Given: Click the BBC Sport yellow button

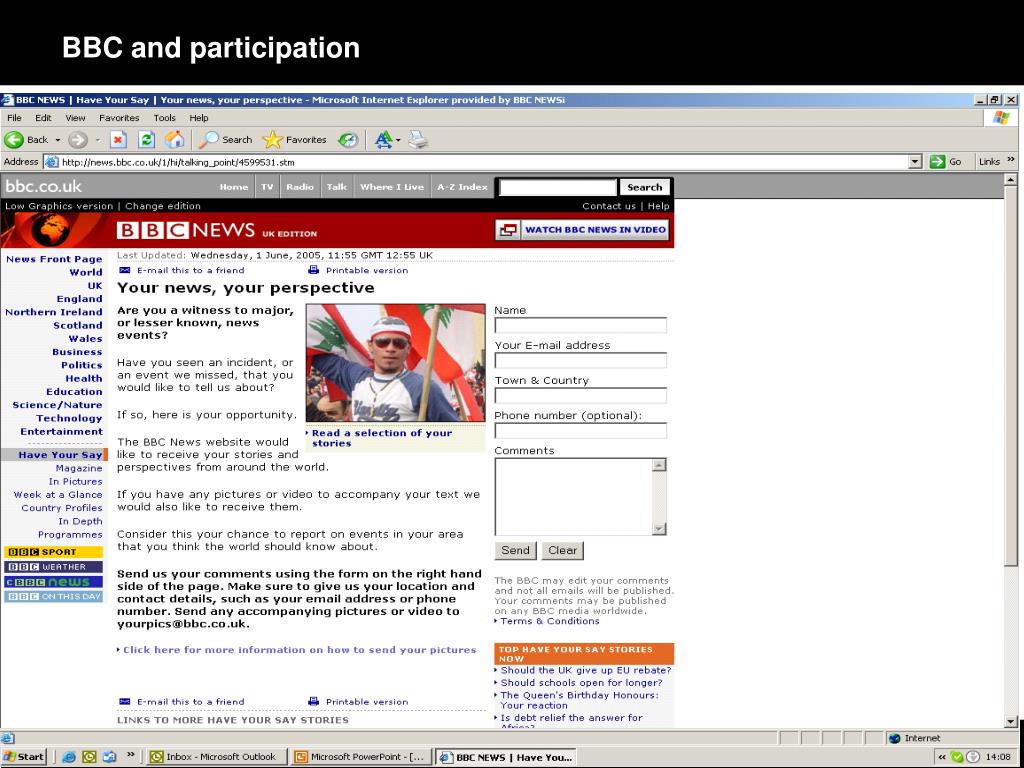Looking at the screenshot, I should tap(54, 552).
